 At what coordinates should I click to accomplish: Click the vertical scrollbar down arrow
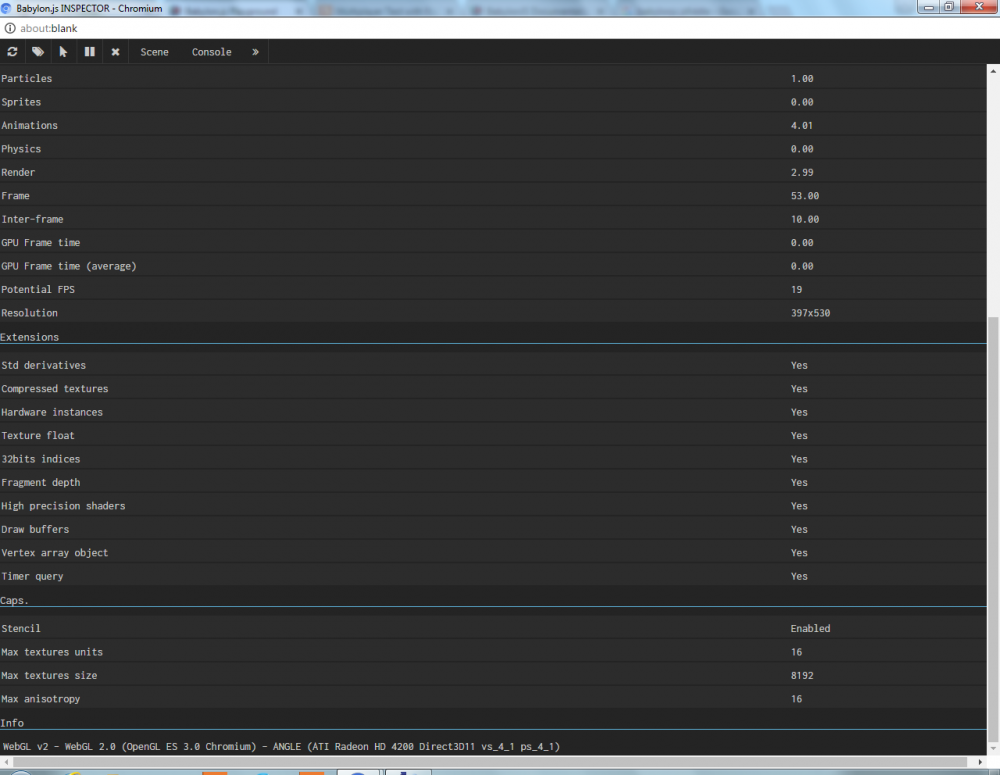click(x=993, y=748)
